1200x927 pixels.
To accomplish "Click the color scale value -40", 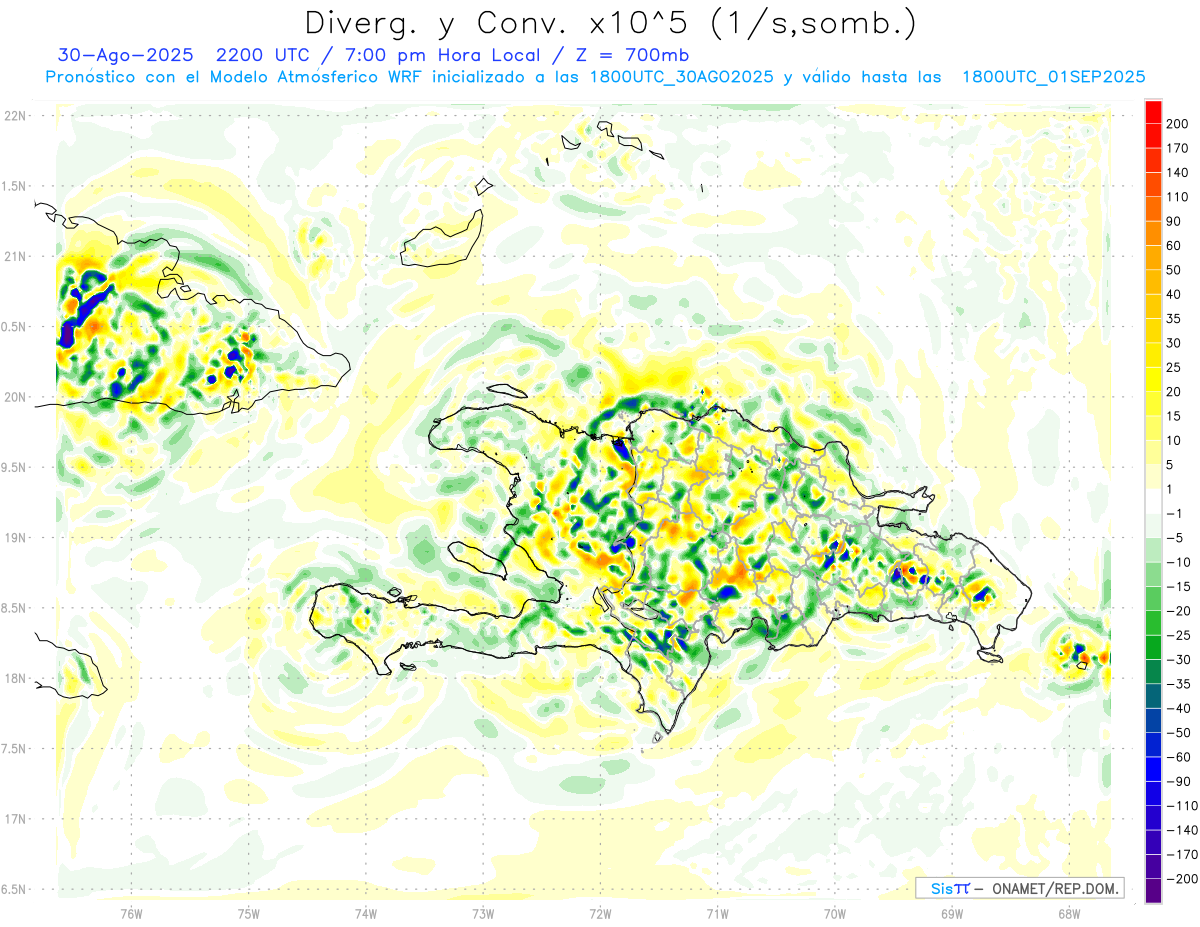I will [x=1181, y=708].
